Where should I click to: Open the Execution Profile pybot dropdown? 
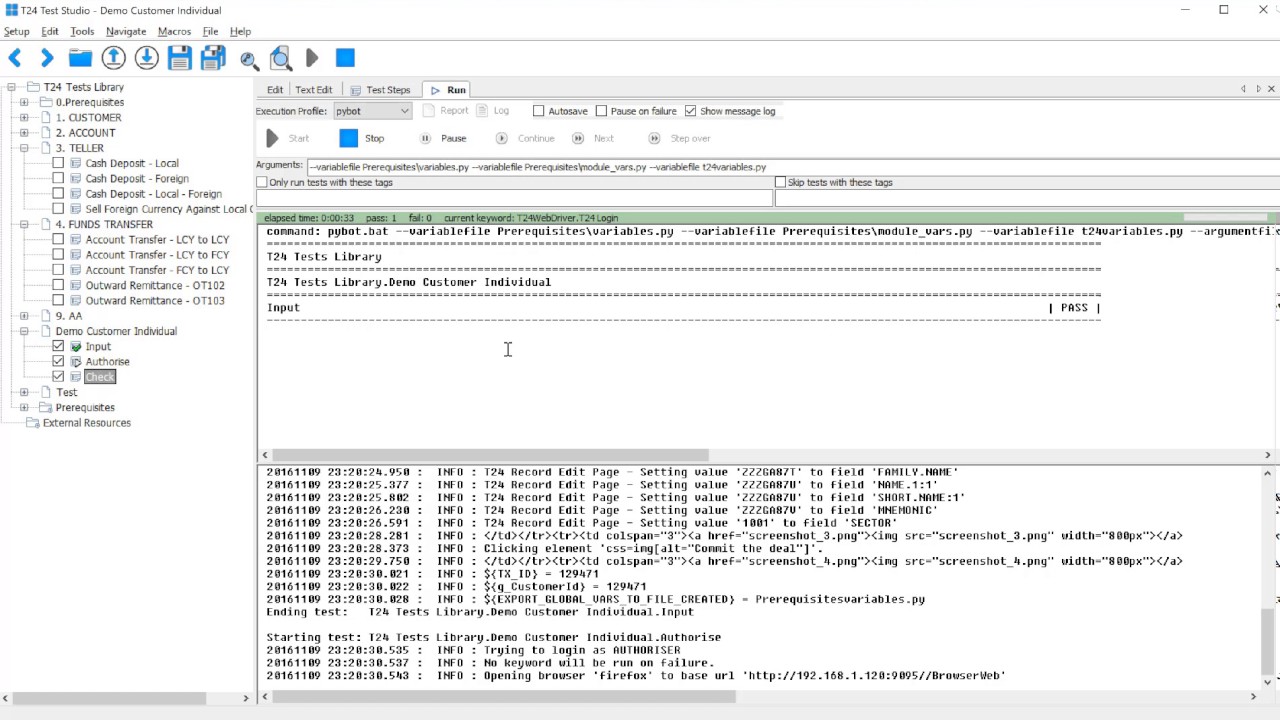tap(372, 111)
